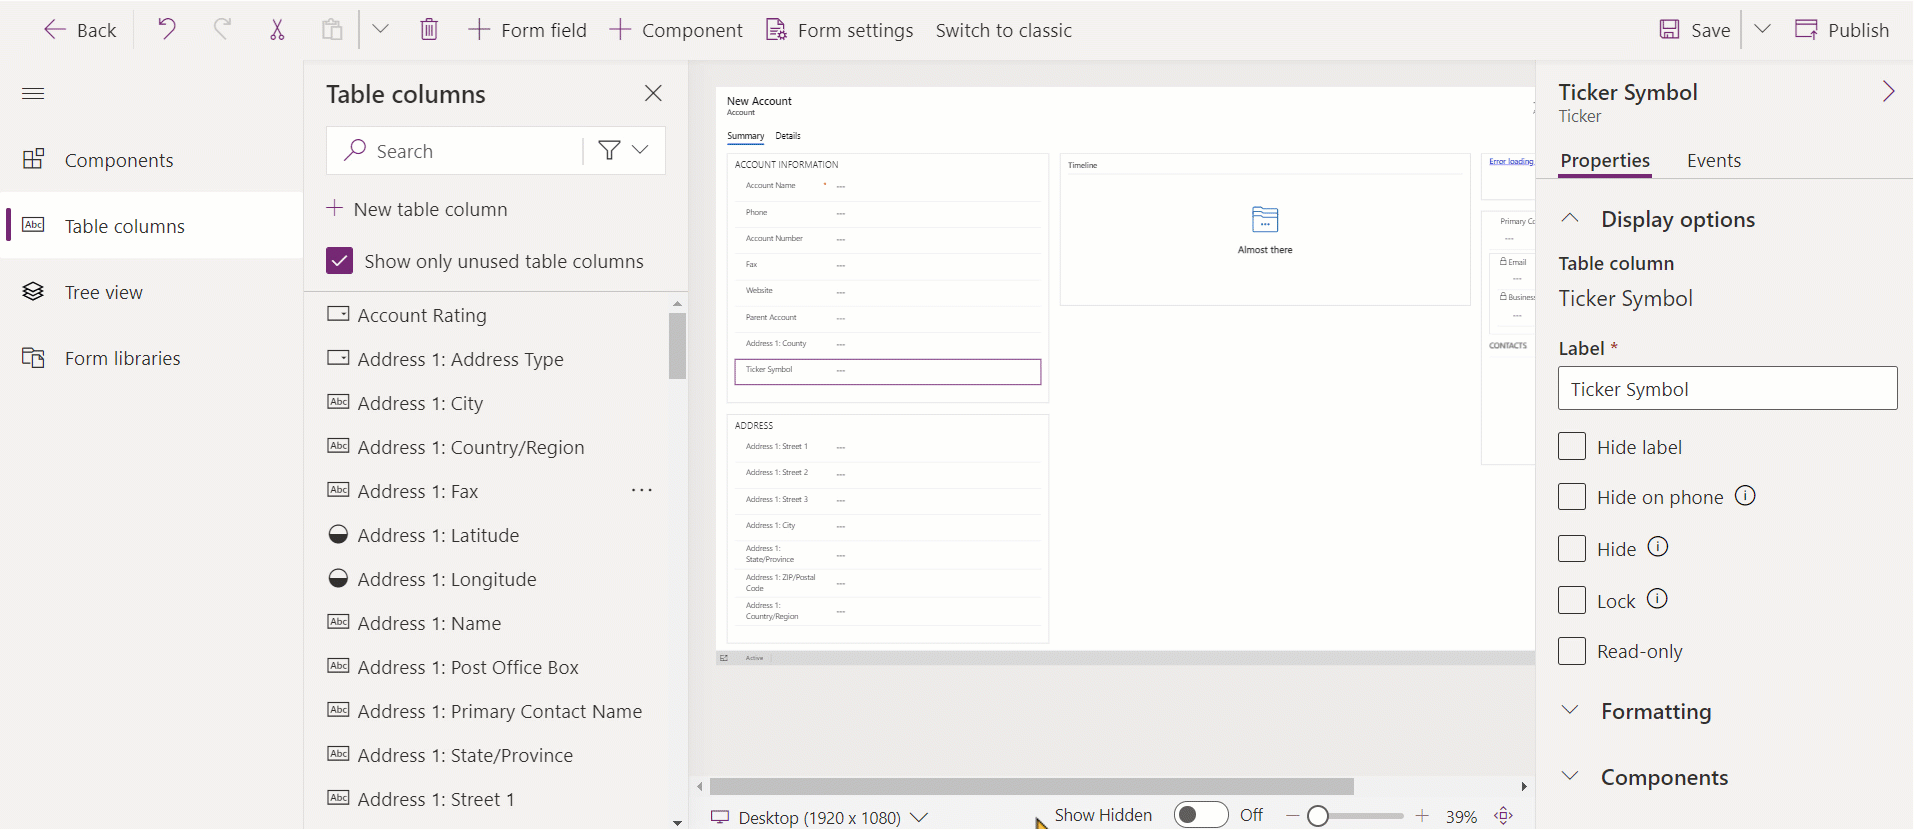Screen dimensions: 1914x830
Task: Click the Address 1: City text column icon
Action: pos(338,402)
